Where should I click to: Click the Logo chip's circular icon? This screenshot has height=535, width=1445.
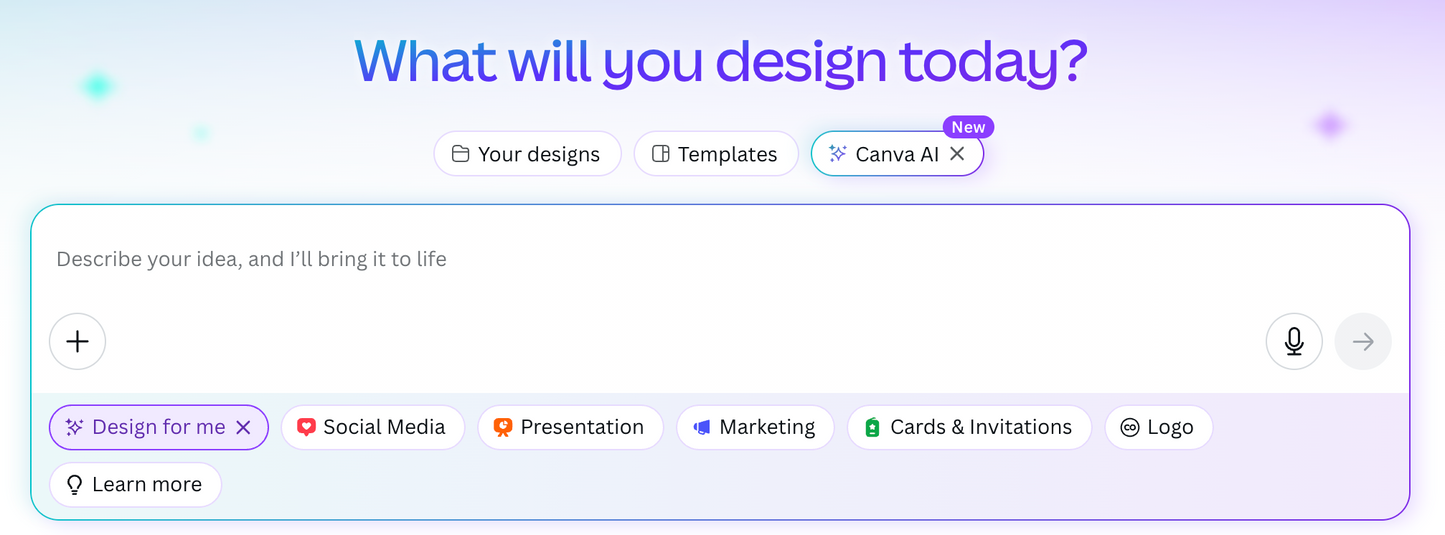1130,427
